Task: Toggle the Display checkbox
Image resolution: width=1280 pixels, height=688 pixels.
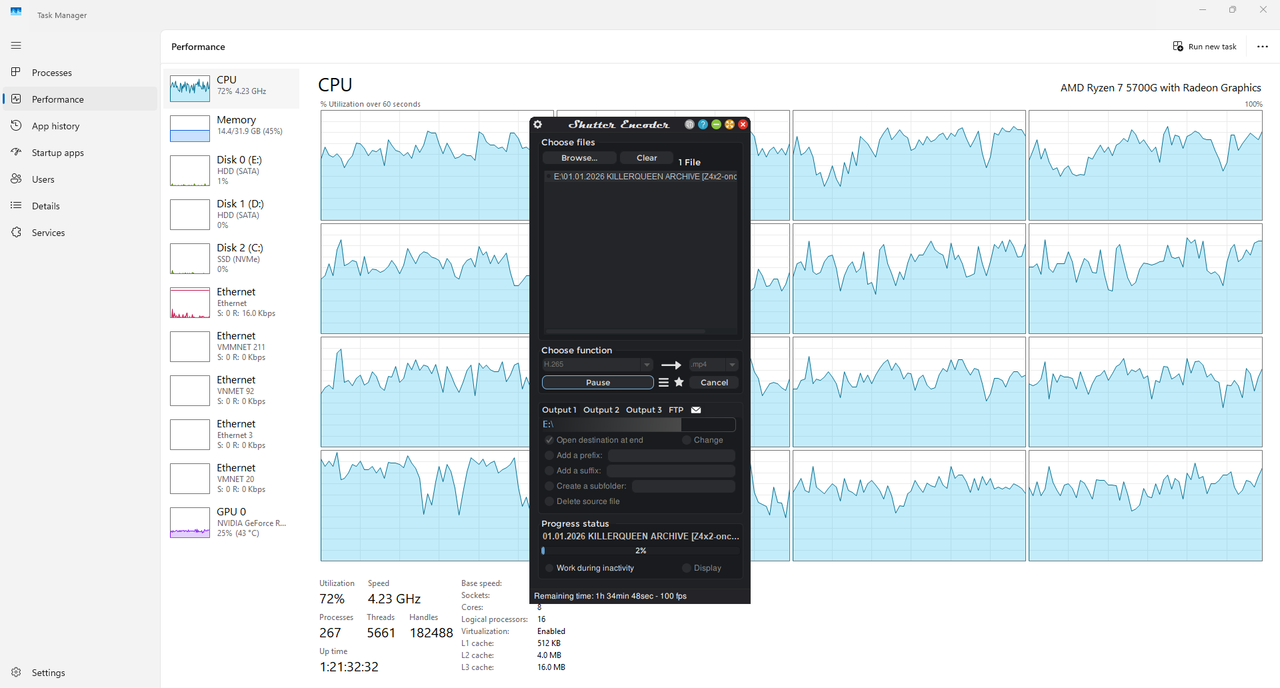Action: click(687, 568)
